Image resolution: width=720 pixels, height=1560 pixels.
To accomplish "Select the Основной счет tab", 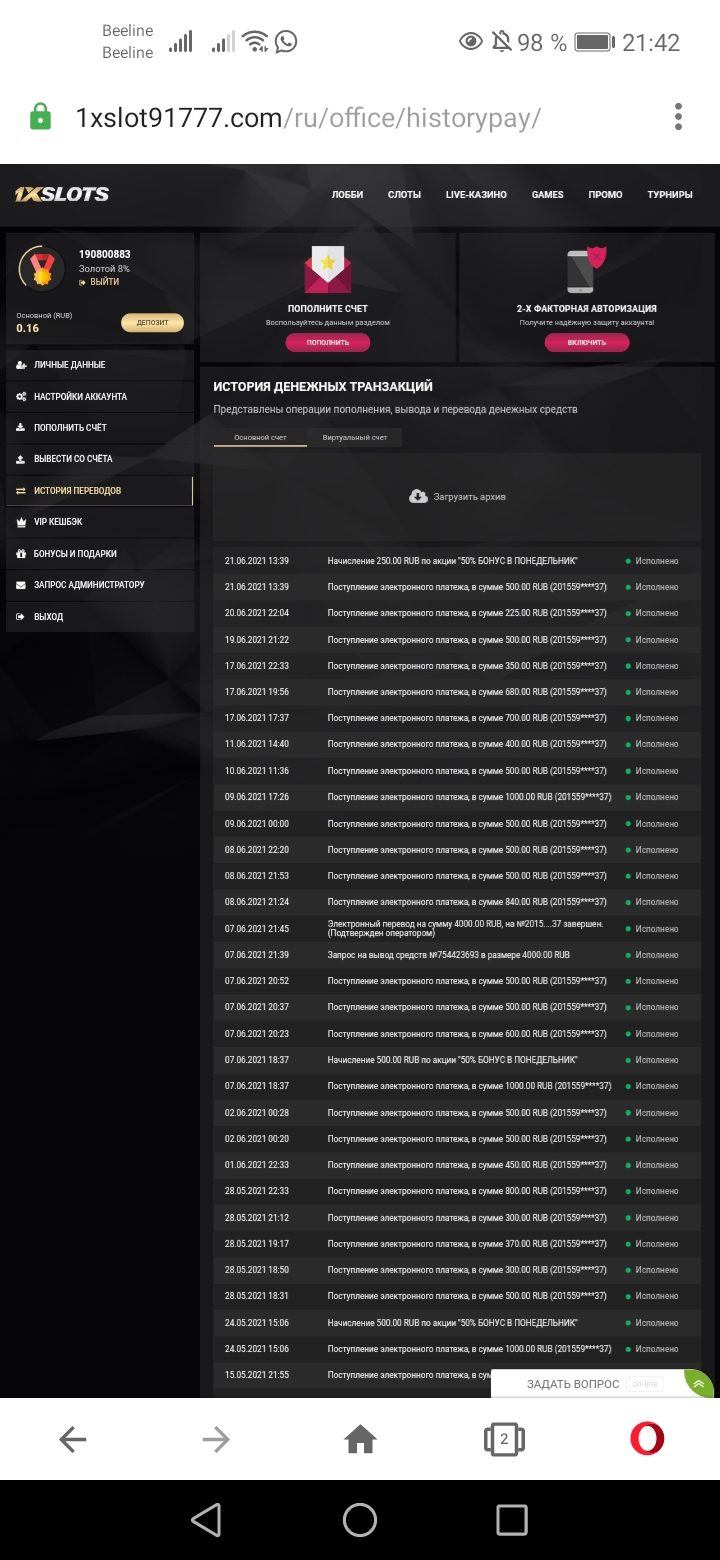I will pyautogui.click(x=260, y=438).
